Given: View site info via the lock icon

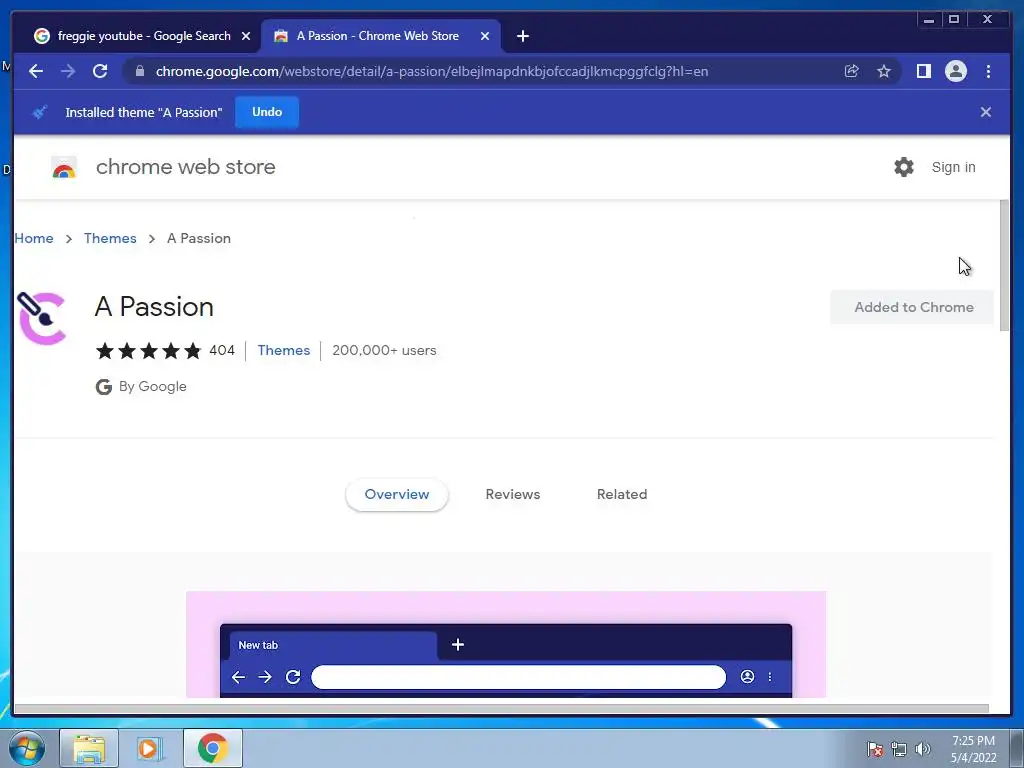Looking at the screenshot, I should [139, 71].
